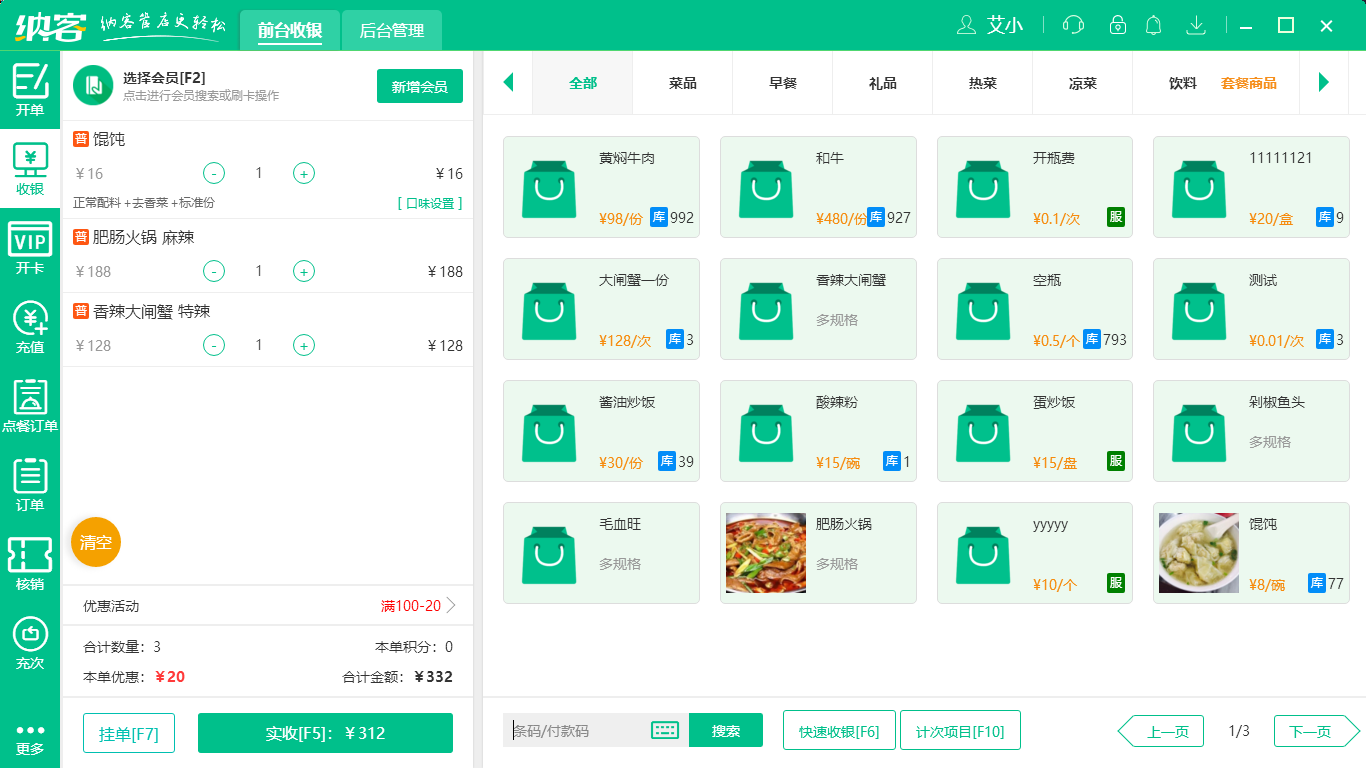Increase 馄饨 quantity with plus button
This screenshot has height=768, width=1366.
coord(303,173)
